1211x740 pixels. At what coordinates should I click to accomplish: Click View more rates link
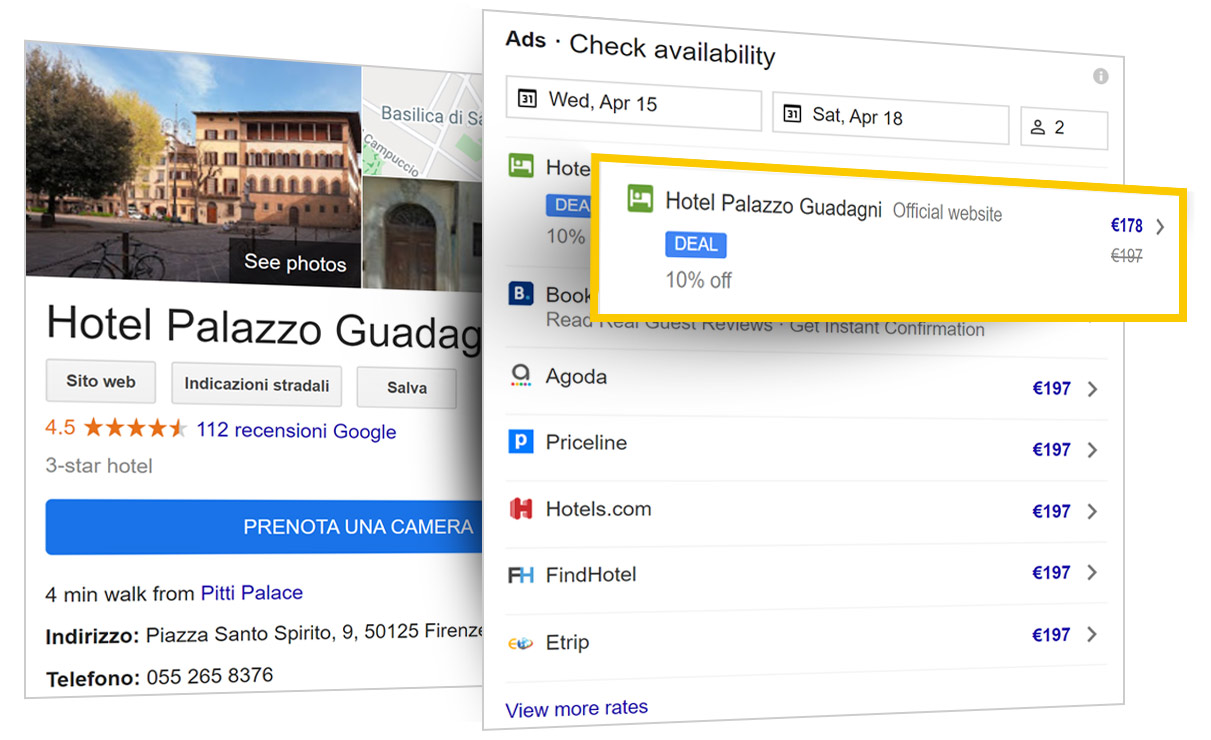click(576, 708)
